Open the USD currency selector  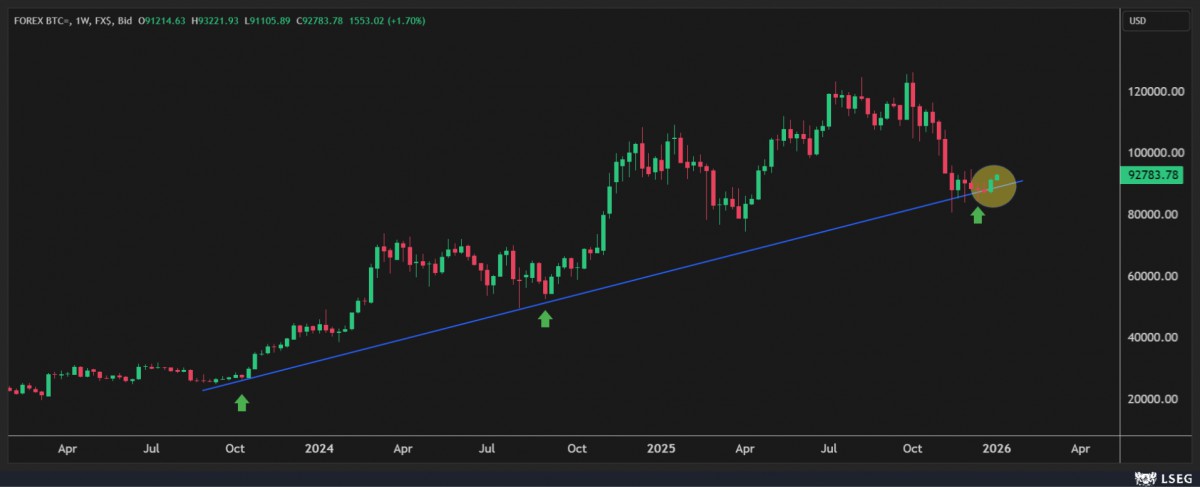pyautogui.click(x=1137, y=21)
